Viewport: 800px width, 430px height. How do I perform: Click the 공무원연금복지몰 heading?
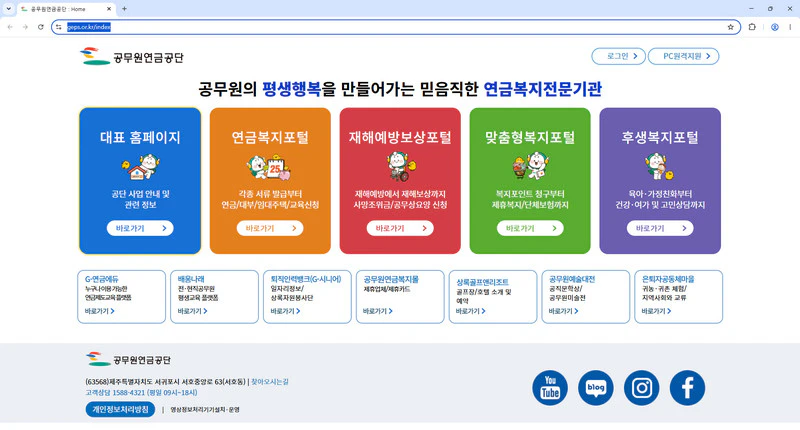(x=391, y=279)
